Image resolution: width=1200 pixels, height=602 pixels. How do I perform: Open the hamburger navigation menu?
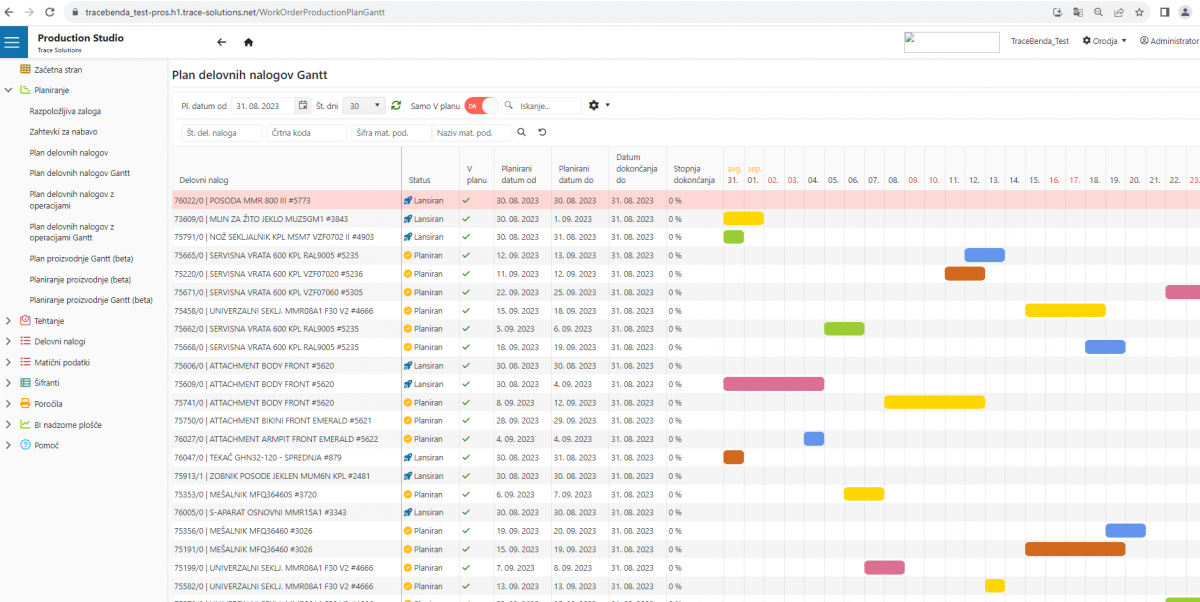(x=12, y=42)
